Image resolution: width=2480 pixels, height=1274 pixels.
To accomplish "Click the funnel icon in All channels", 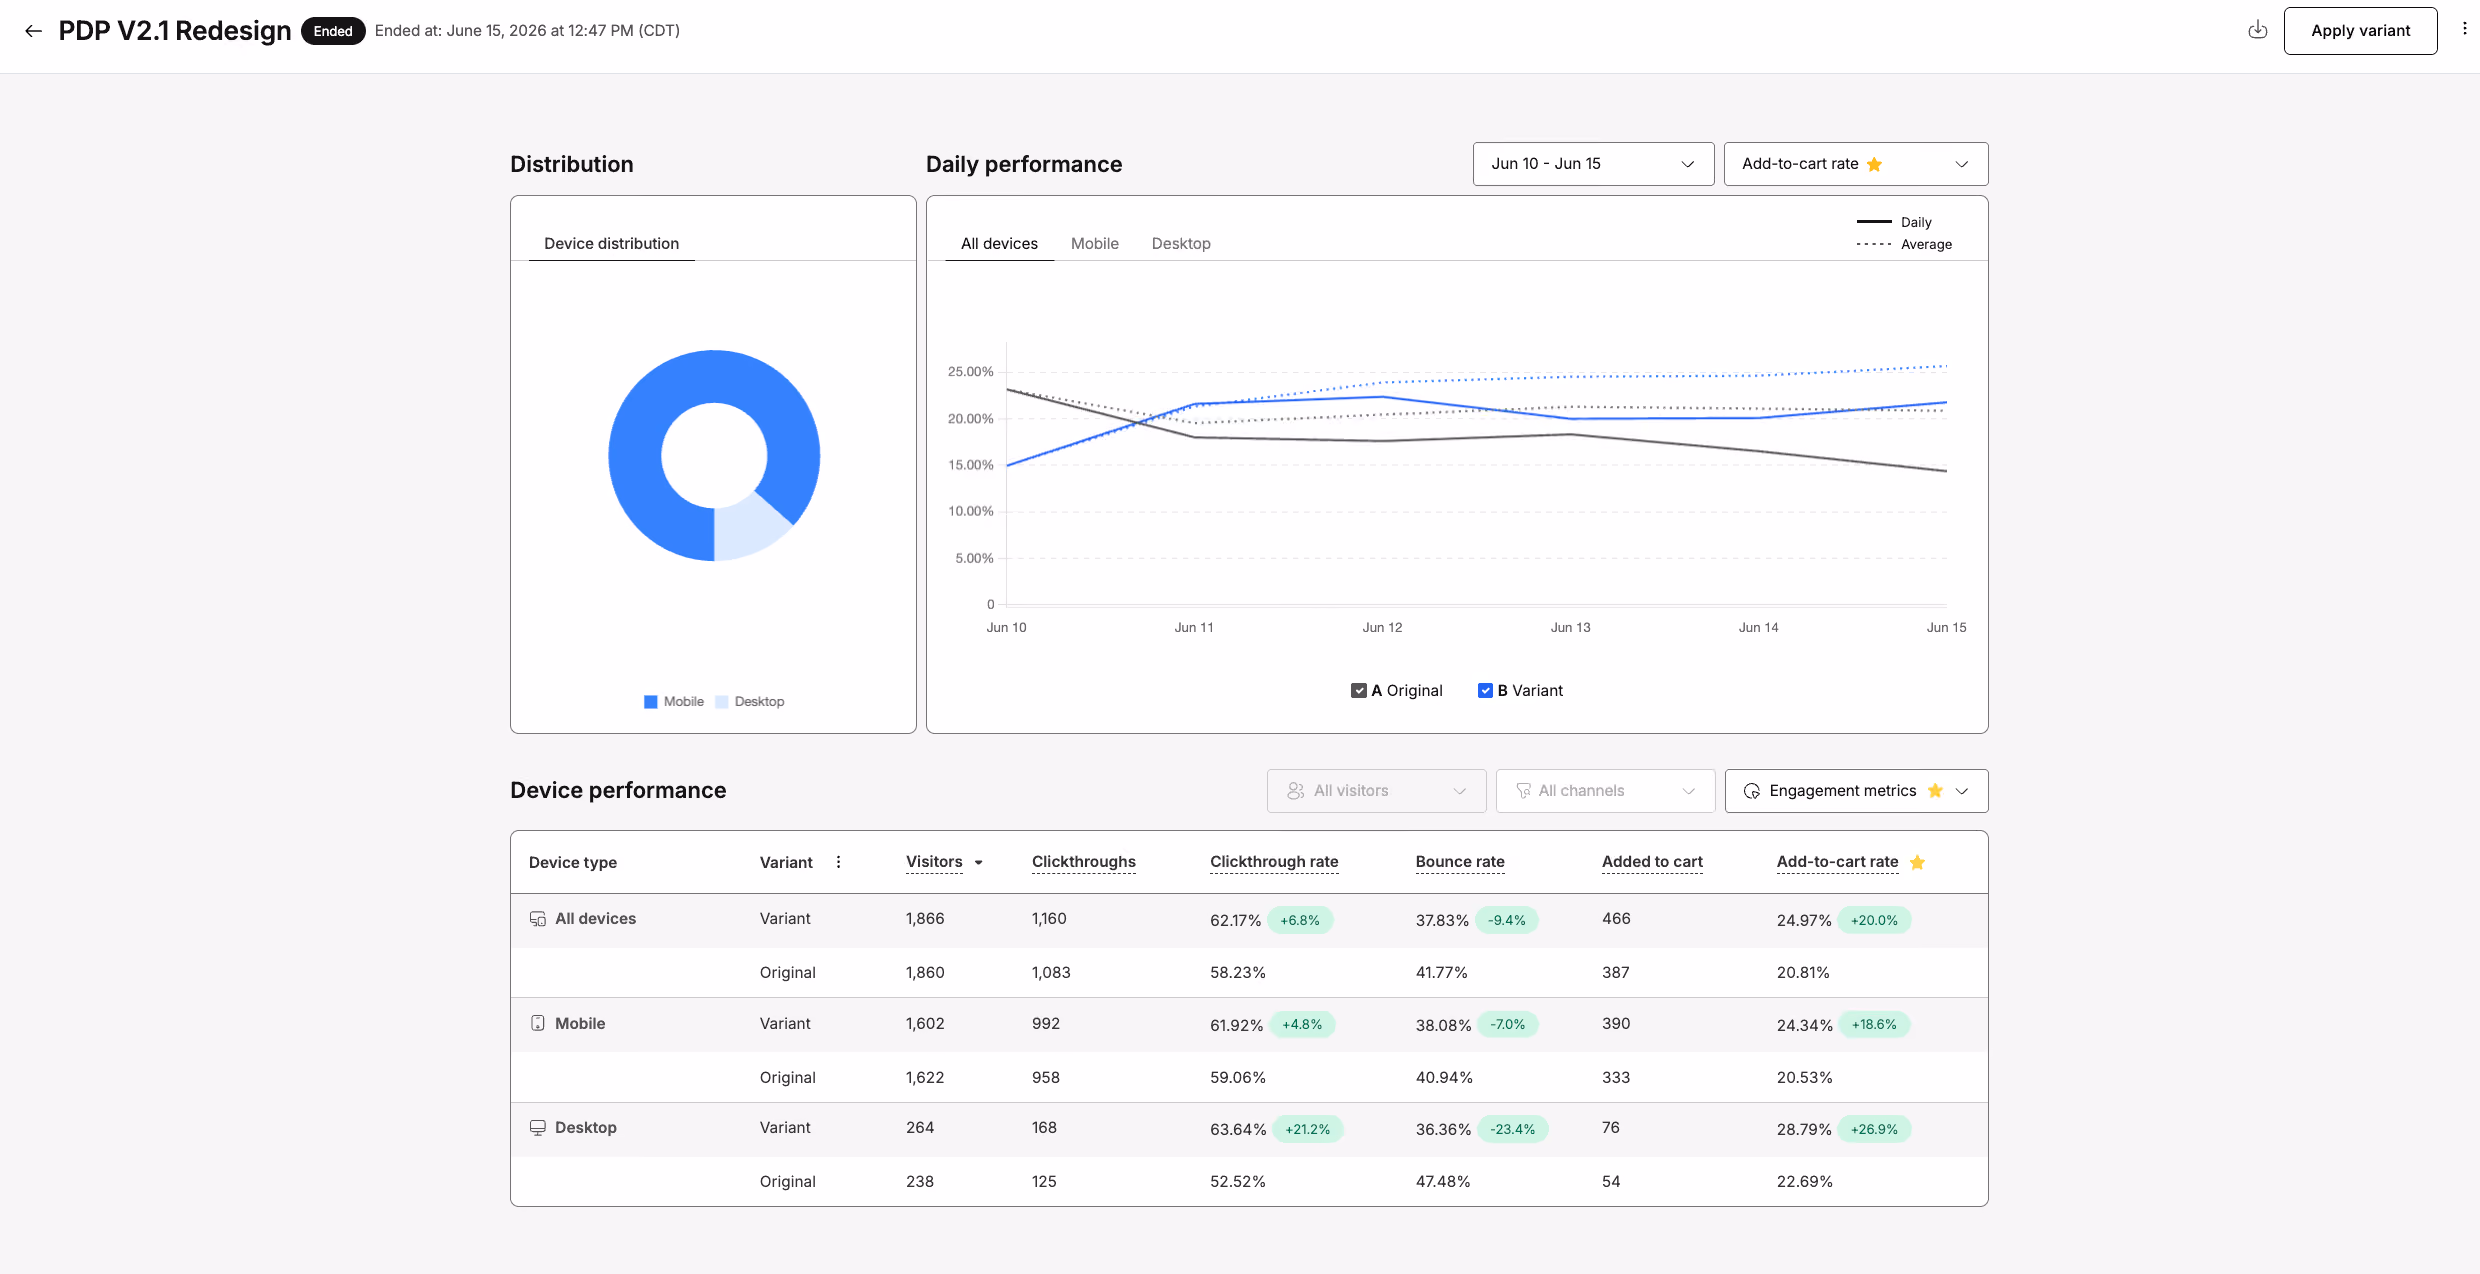I will point(1524,791).
